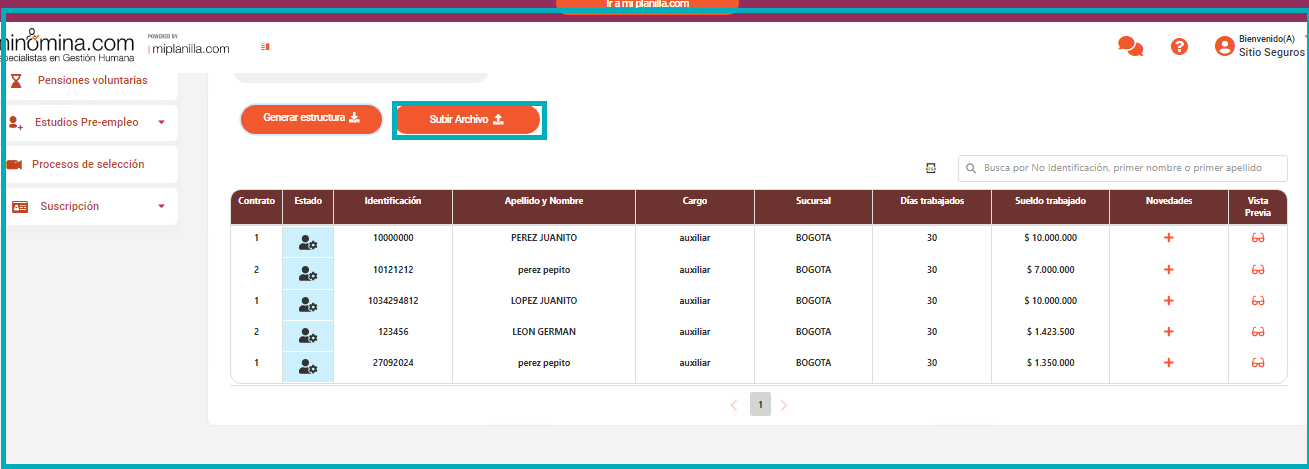The height and width of the screenshot is (469, 1309).
Task: Click the Subir Archivo button
Action: tap(467, 120)
